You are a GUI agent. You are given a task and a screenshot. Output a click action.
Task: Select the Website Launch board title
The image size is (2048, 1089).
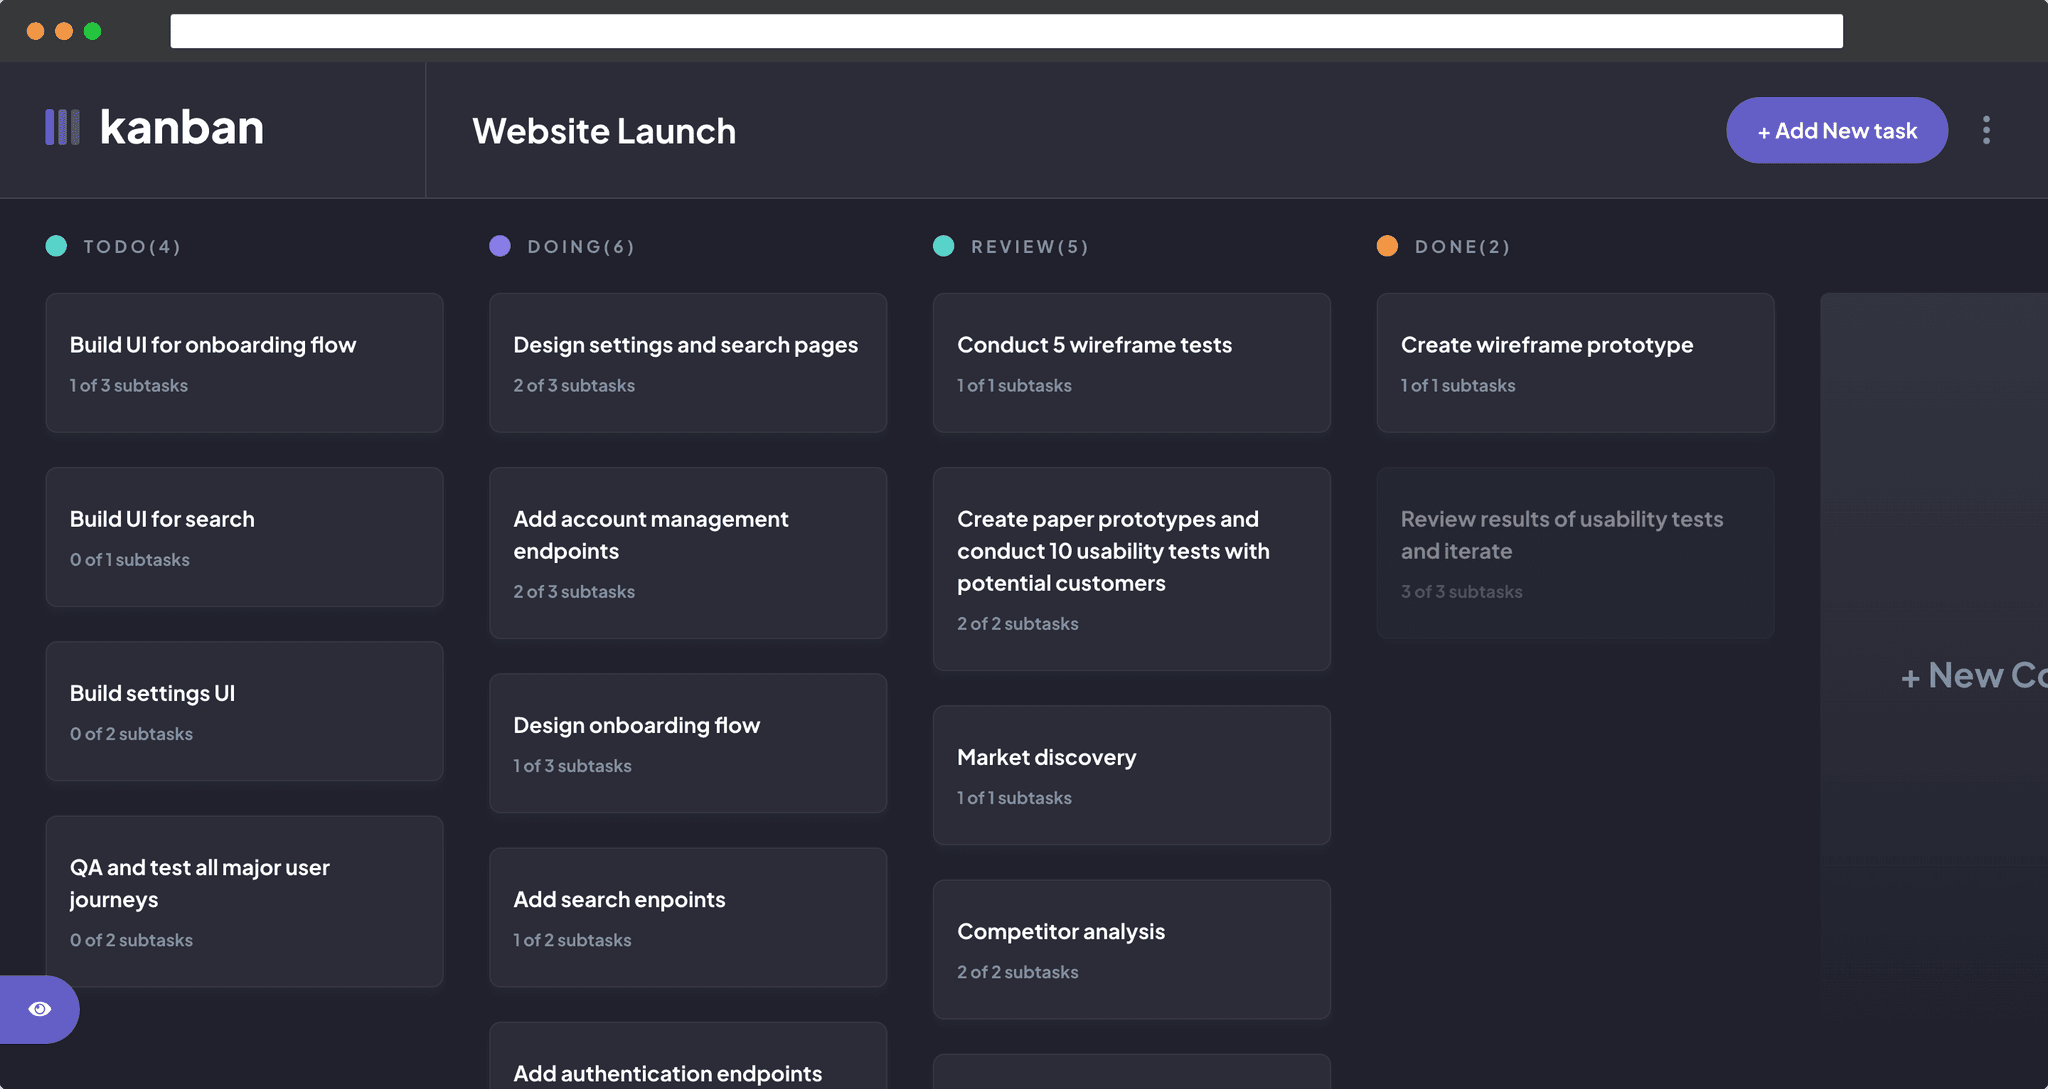pyautogui.click(x=603, y=130)
